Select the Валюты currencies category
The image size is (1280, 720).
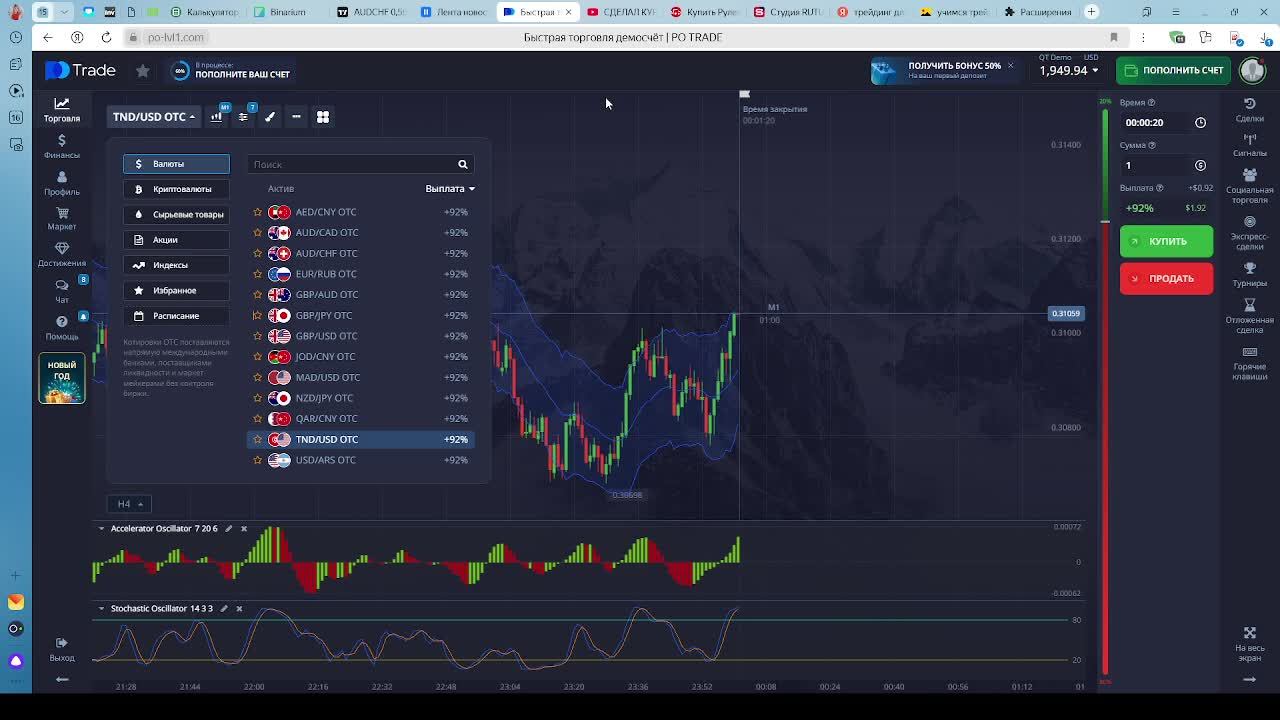pyautogui.click(x=176, y=164)
